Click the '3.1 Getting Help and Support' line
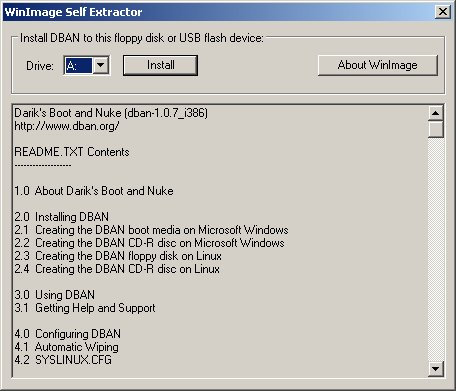The height and width of the screenshot is (391, 456). (85, 308)
